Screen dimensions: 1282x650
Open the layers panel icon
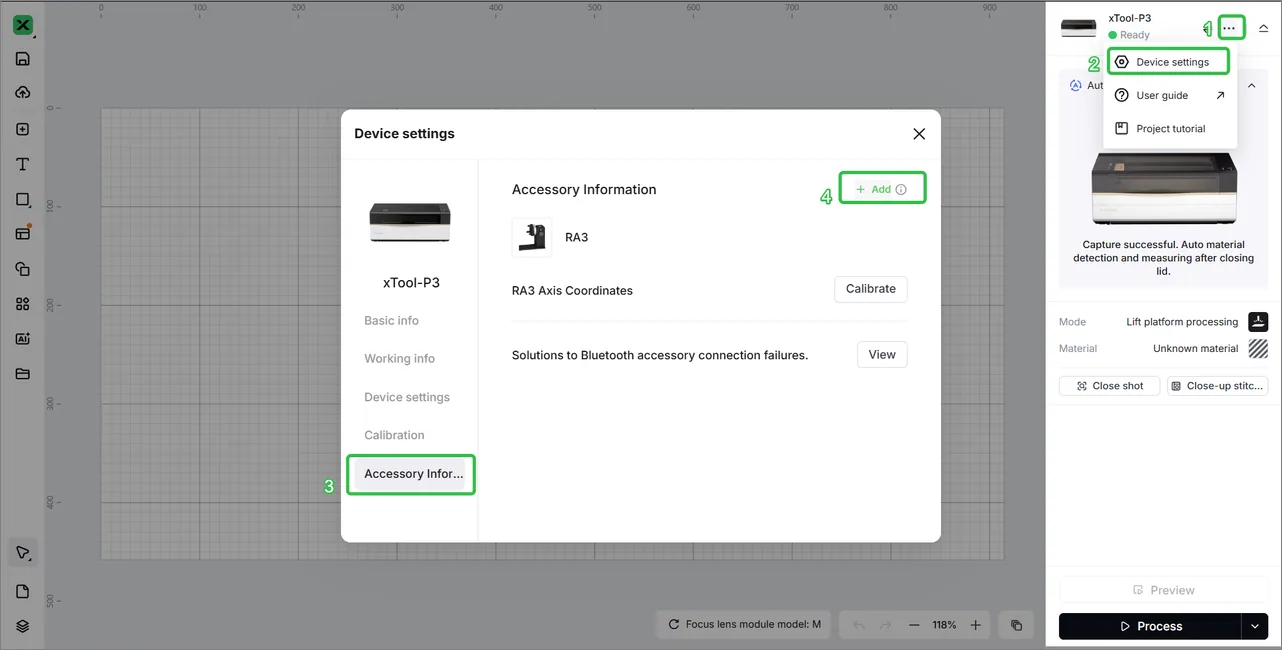[x=23, y=626]
